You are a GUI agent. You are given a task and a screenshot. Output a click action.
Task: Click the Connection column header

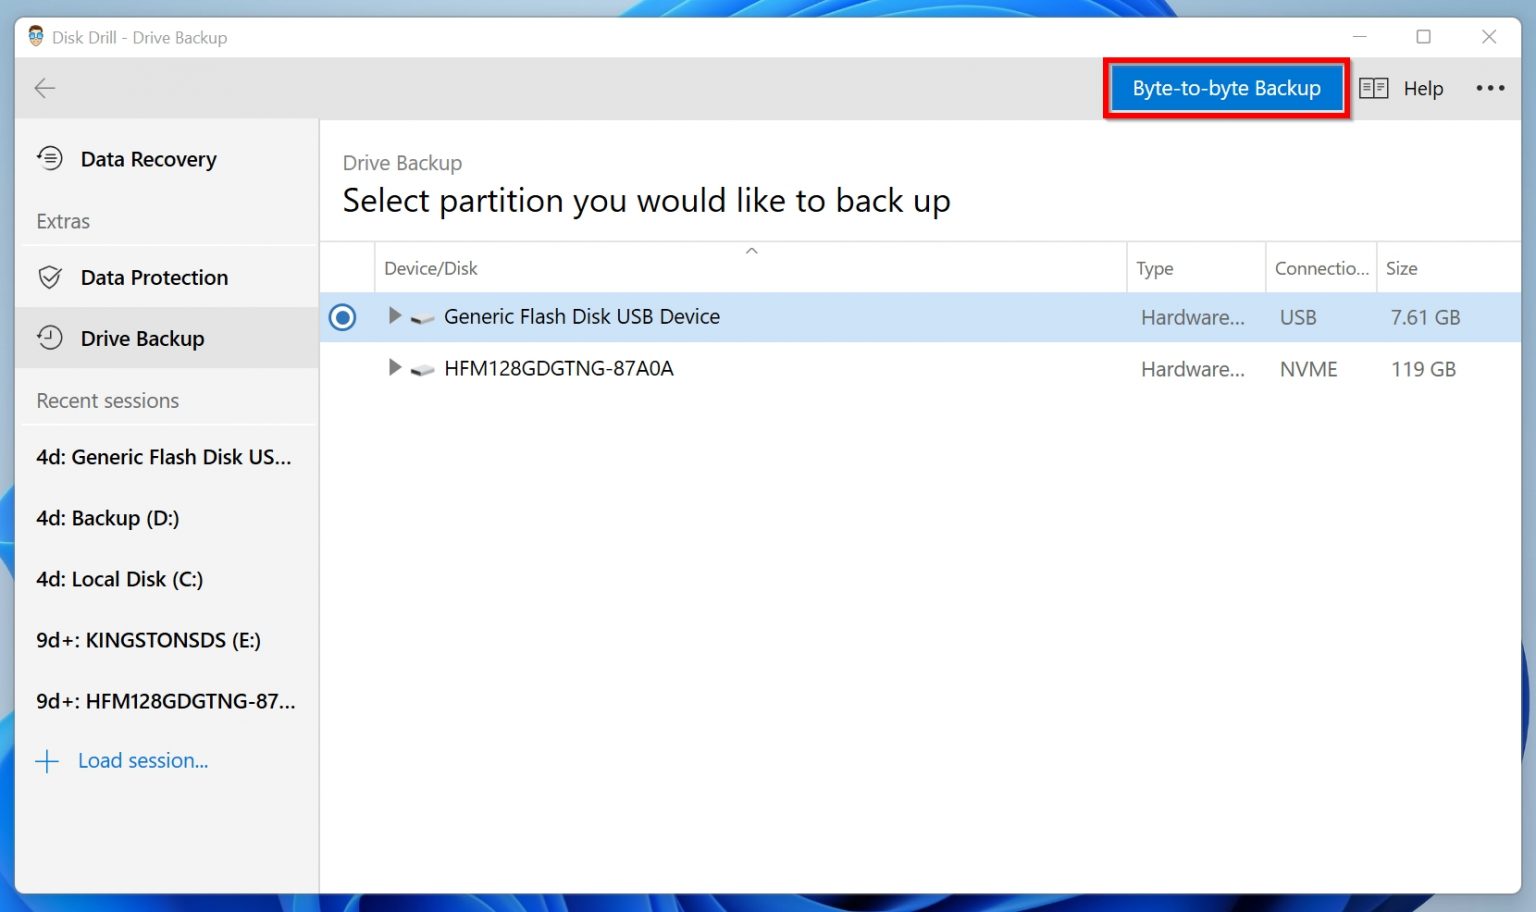click(1320, 268)
